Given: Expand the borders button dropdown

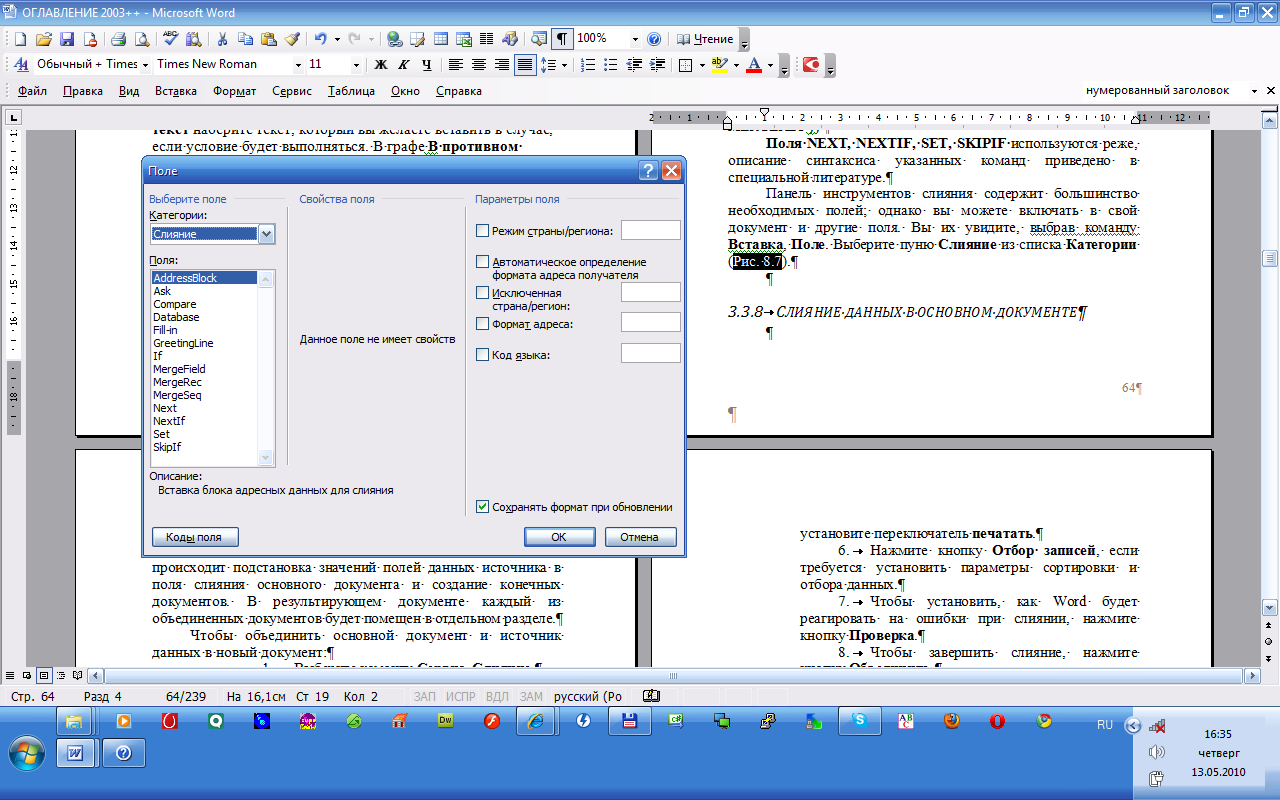Looking at the screenshot, I should tap(700, 64).
